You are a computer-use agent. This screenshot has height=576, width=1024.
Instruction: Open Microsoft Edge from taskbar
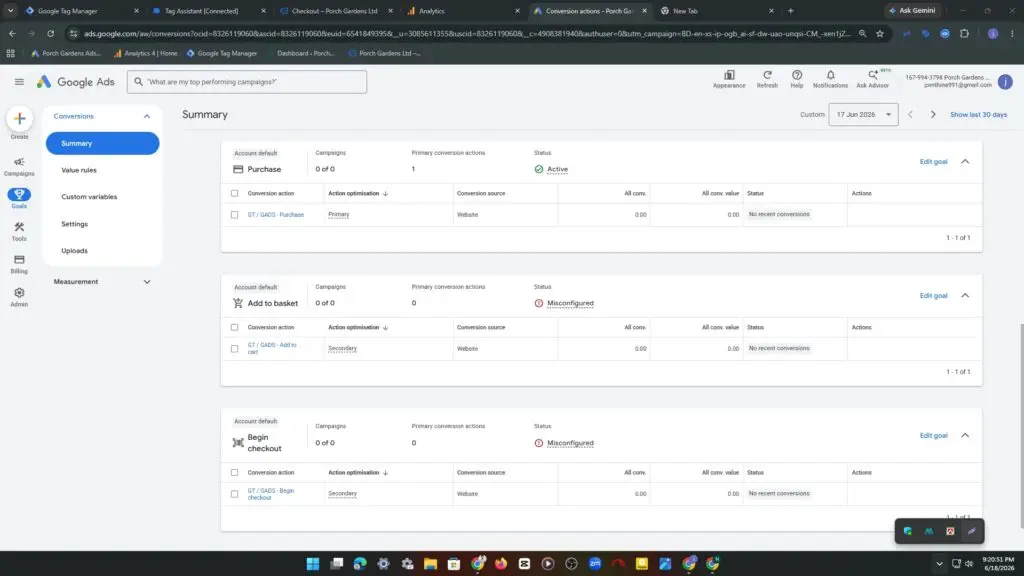tap(360, 564)
